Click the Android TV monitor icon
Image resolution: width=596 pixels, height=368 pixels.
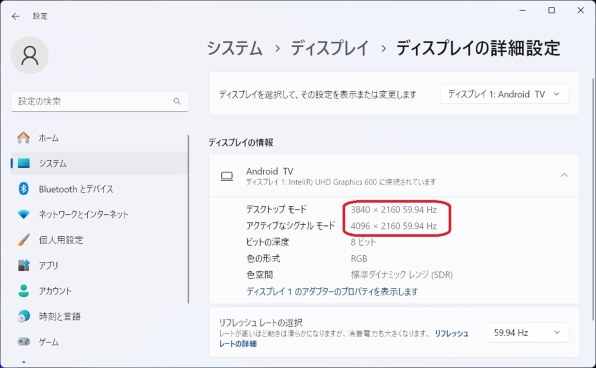tap(227, 176)
